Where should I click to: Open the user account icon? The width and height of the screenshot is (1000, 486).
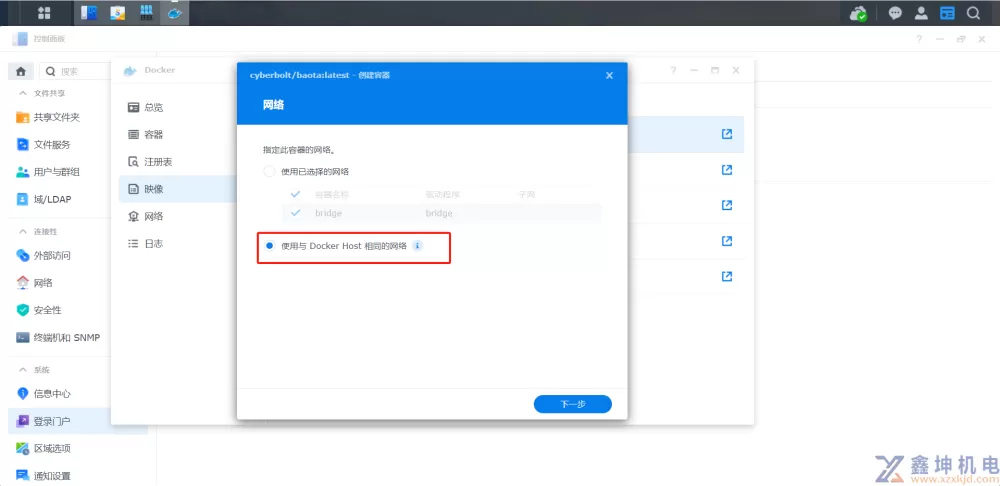click(921, 13)
